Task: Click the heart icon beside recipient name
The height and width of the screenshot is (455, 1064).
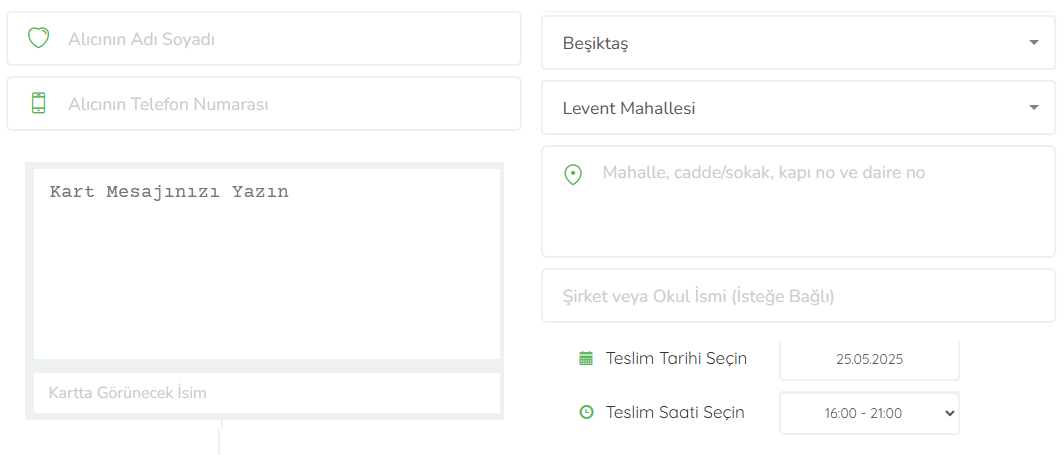Action: 39,38
